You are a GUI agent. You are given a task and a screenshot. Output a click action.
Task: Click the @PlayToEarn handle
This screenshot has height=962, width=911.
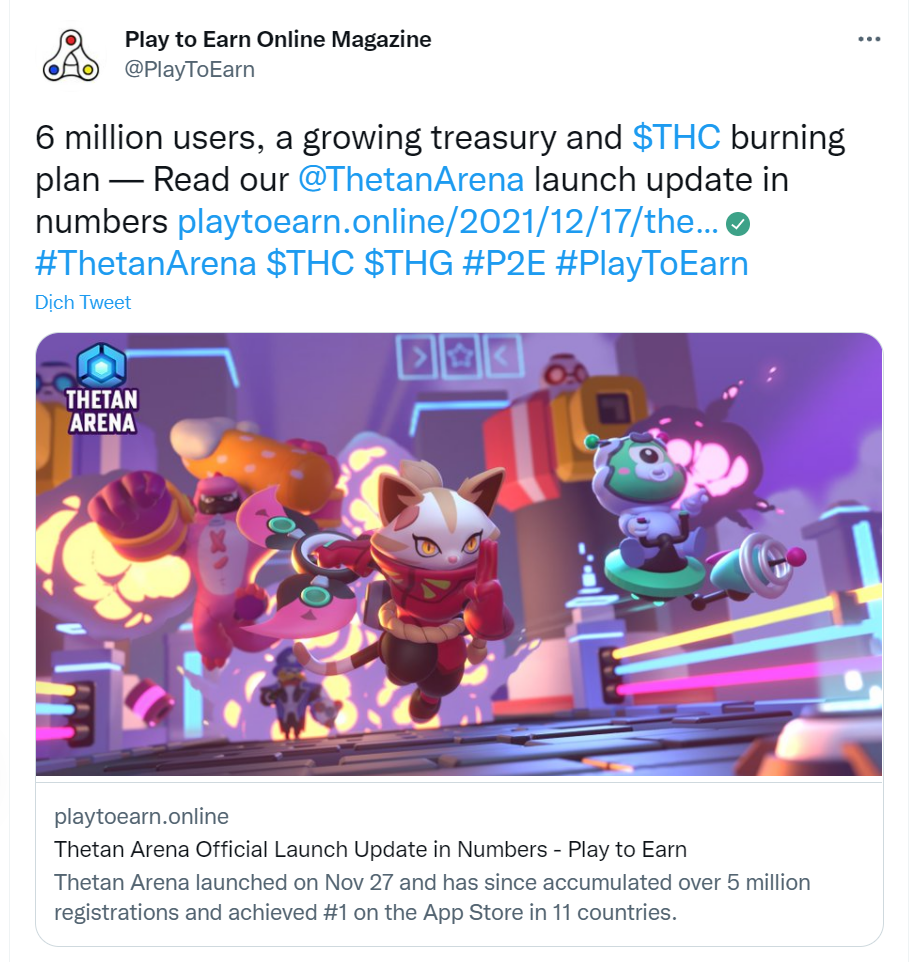[x=190, y=69]
